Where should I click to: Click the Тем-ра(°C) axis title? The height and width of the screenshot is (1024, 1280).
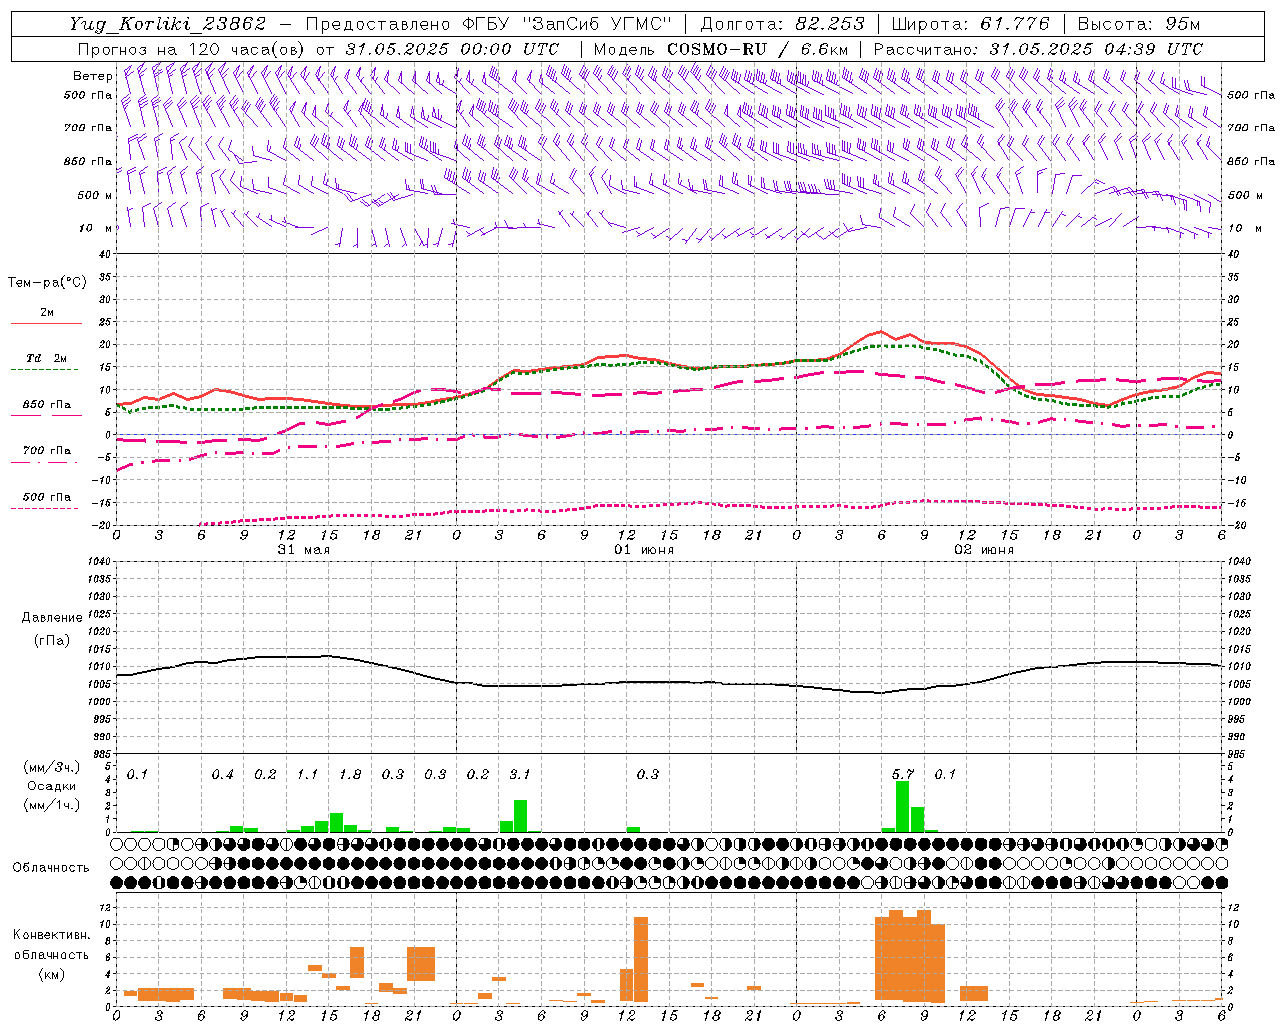(x=47, y=283)
